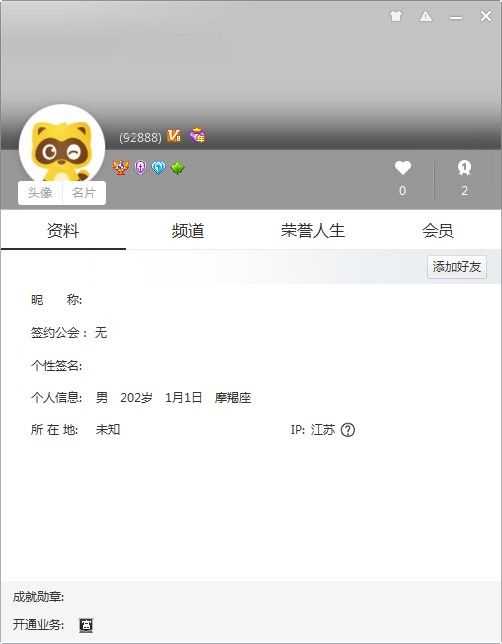Image resolution: width=502 pixels, height=644 pixels.
Task: Click the orange V8 VIP badge
Action: click(x=174, y=136)
